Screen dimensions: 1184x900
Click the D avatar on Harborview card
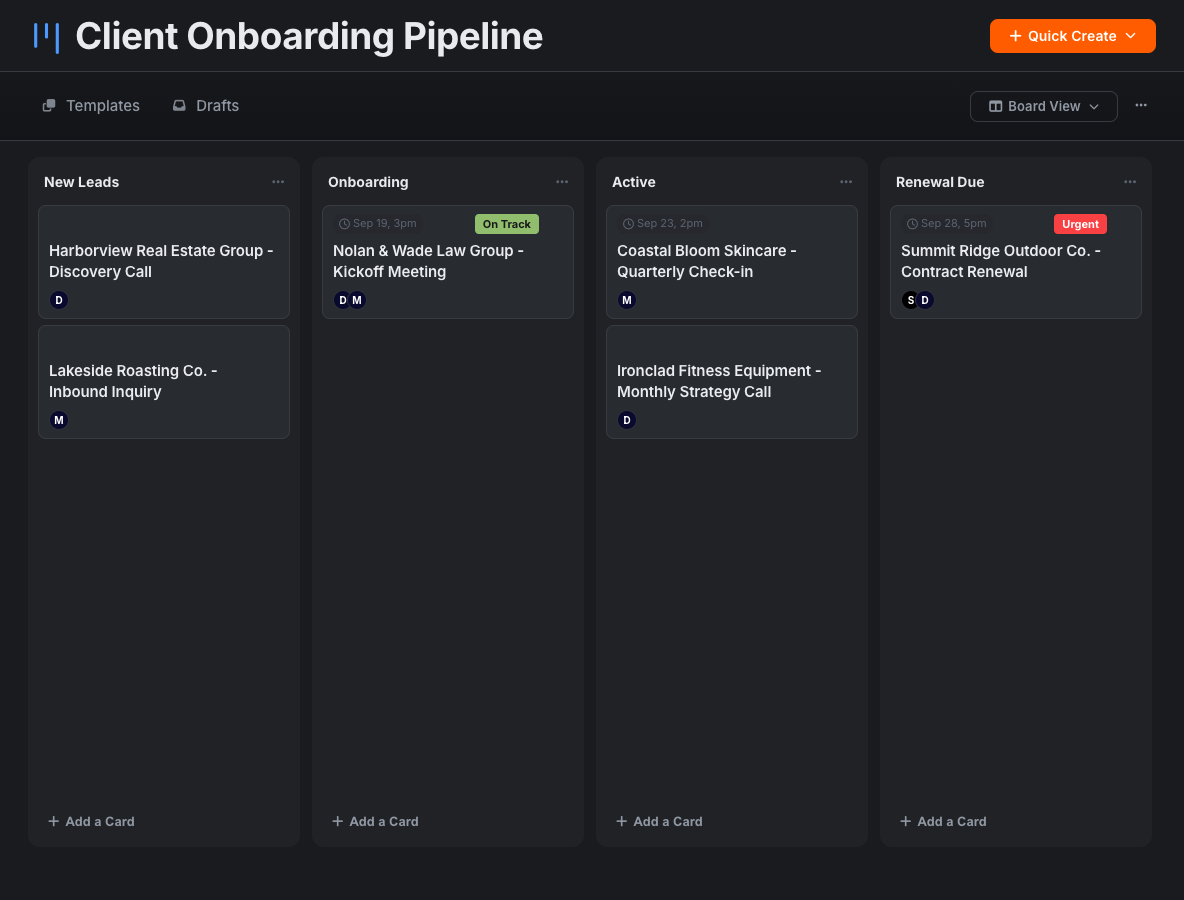click(59, 301)
